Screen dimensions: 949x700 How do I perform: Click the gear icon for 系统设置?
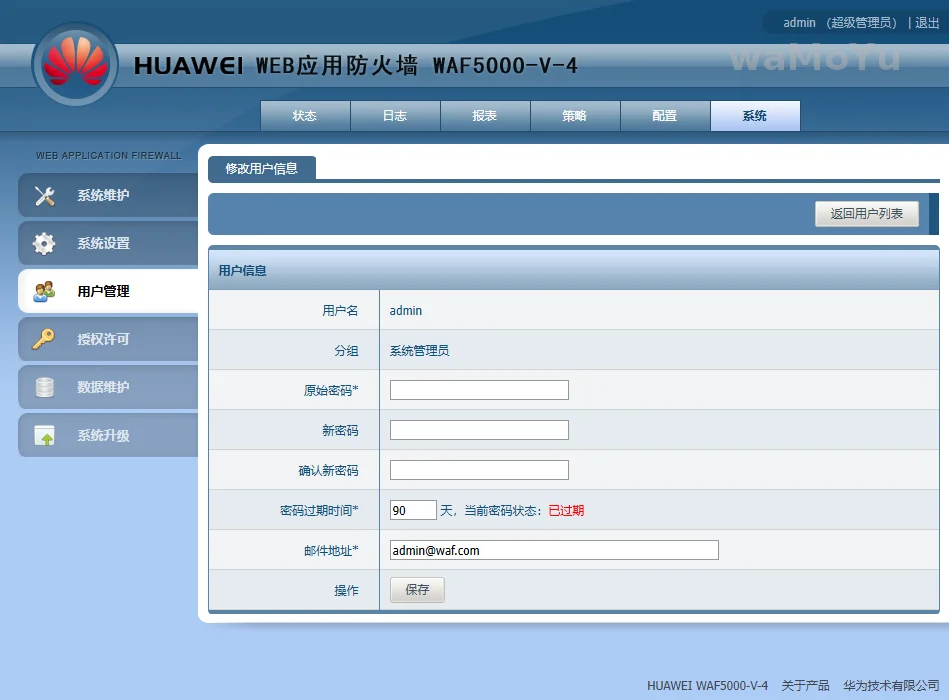45,244
